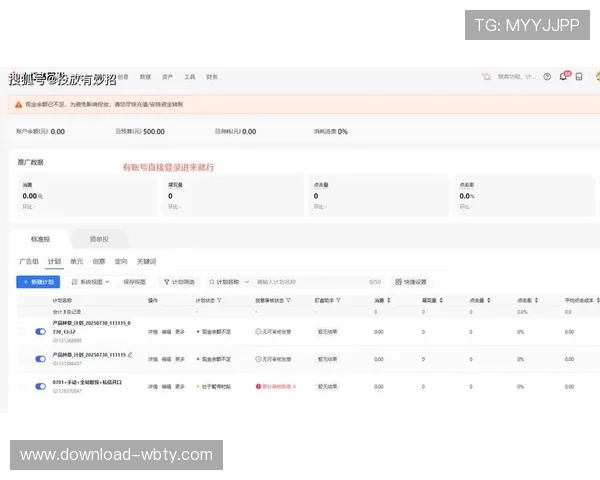The width and height of the screenshot is (600, 480).
Task: Click the red rejection icon in 0701 row
Action: coord(258,387)
